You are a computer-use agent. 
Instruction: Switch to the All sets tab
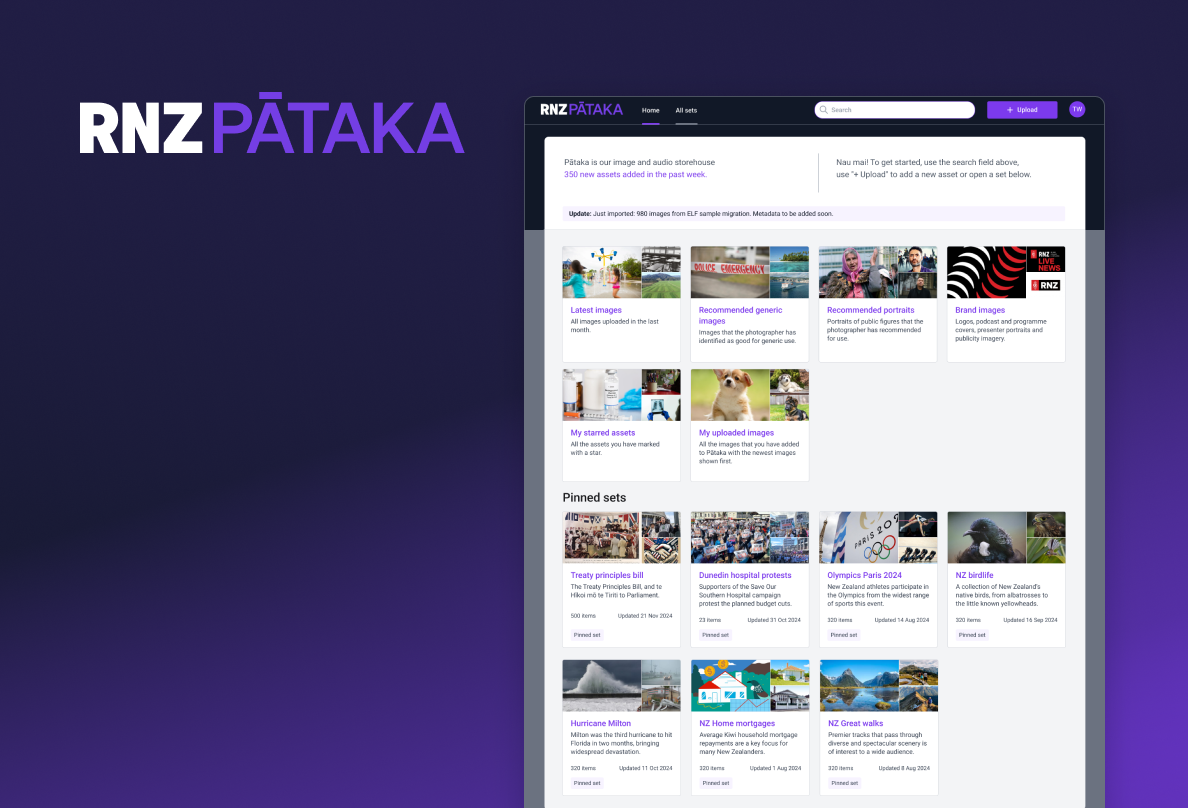[686, 110]
